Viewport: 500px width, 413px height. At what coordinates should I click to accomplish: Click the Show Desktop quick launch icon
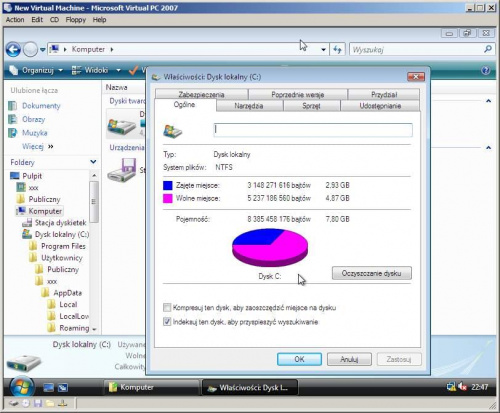click(49, 388)
